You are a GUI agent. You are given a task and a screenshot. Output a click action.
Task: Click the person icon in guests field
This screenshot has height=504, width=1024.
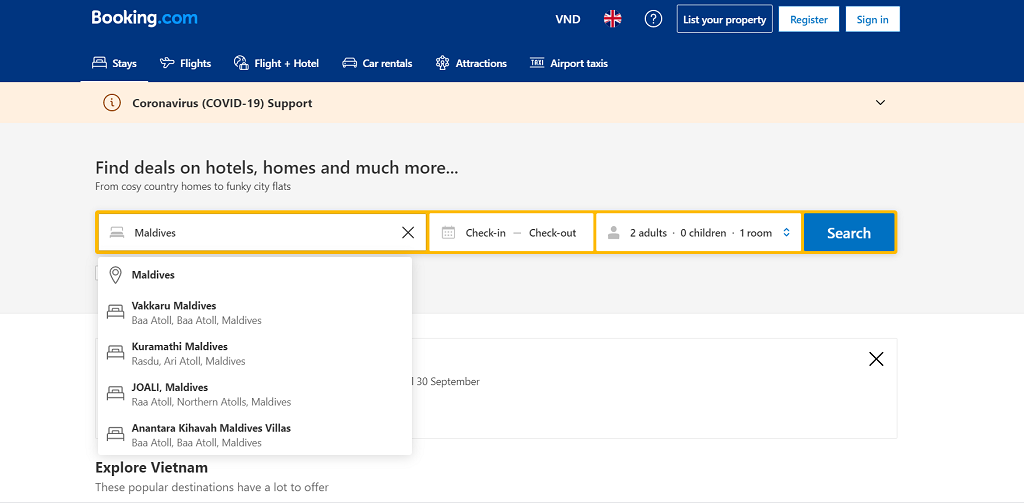613,232
